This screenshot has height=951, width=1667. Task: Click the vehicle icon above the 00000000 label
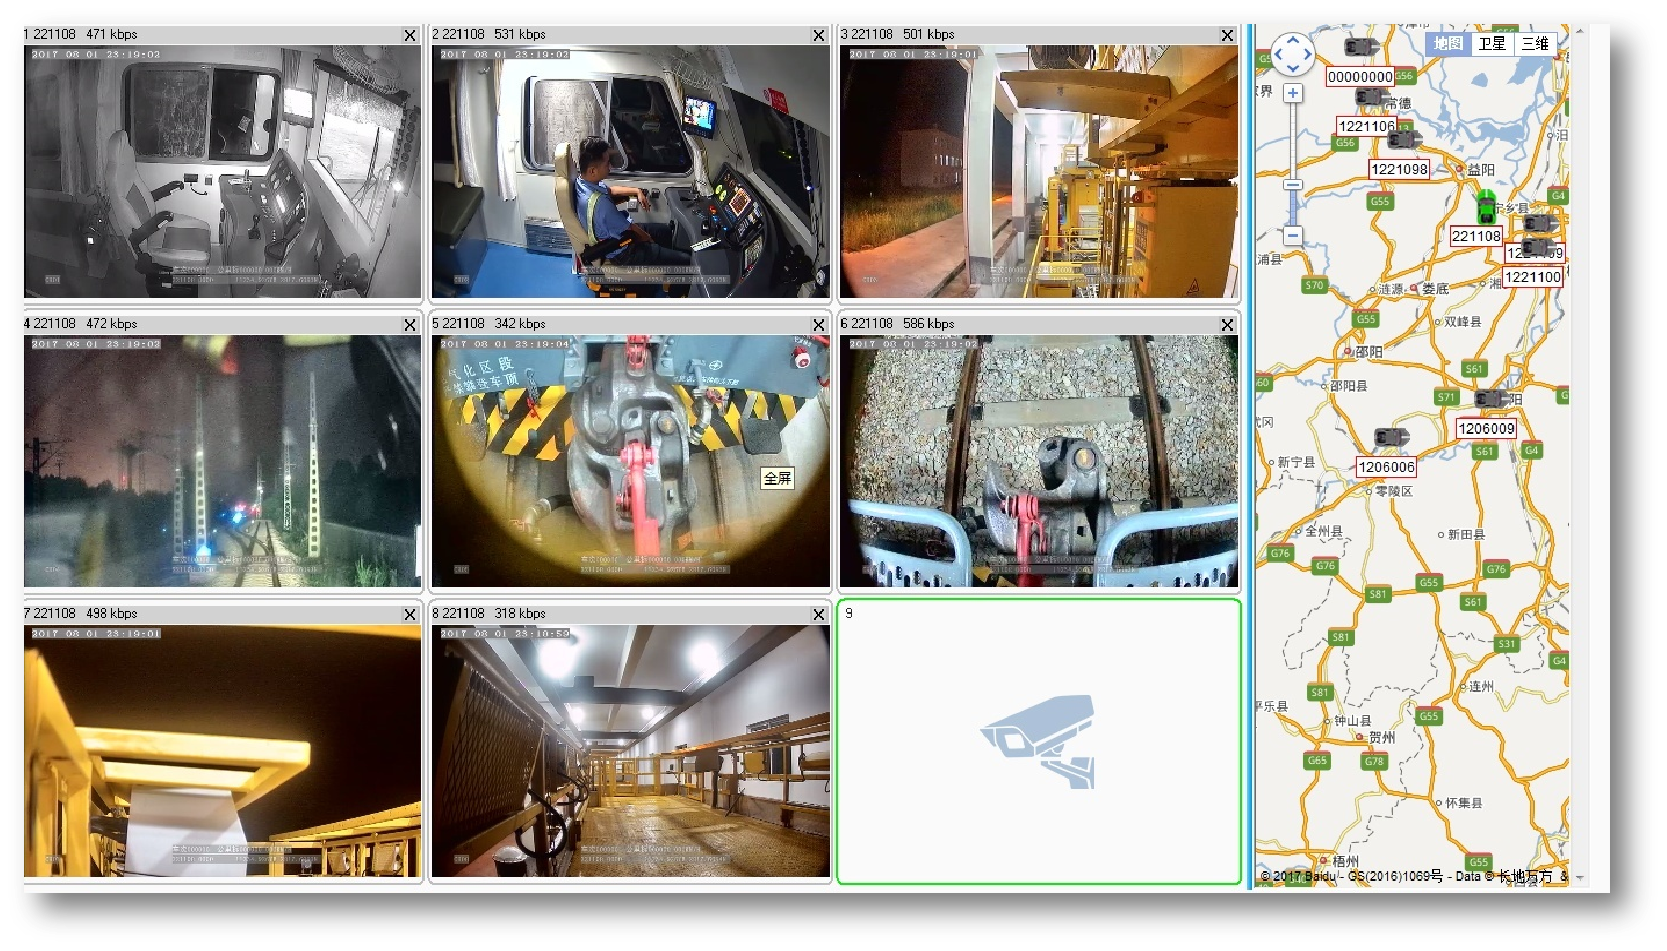1359,47
